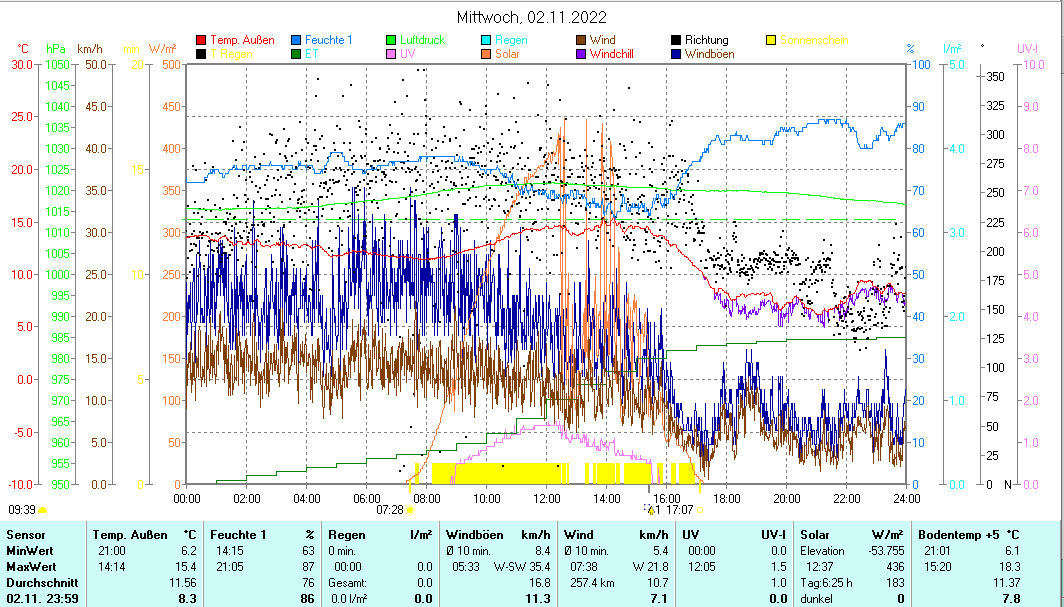Image resolution: width=1064 pixels, height=607 pixels.
Task: Click the cyan Regen legend swatch
Action: pos(486,41)
